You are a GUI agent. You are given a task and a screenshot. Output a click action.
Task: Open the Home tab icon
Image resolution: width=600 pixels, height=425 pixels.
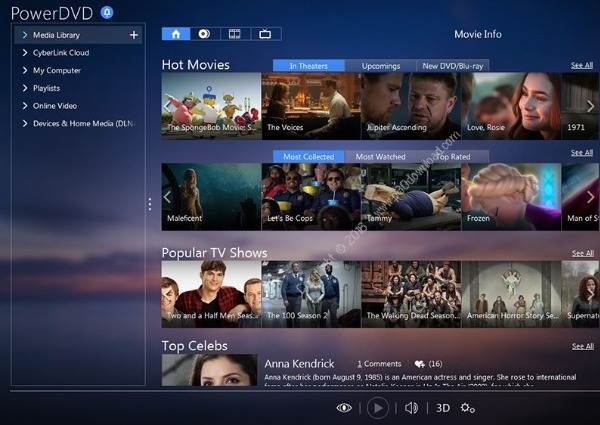click(x=176, y=34)
